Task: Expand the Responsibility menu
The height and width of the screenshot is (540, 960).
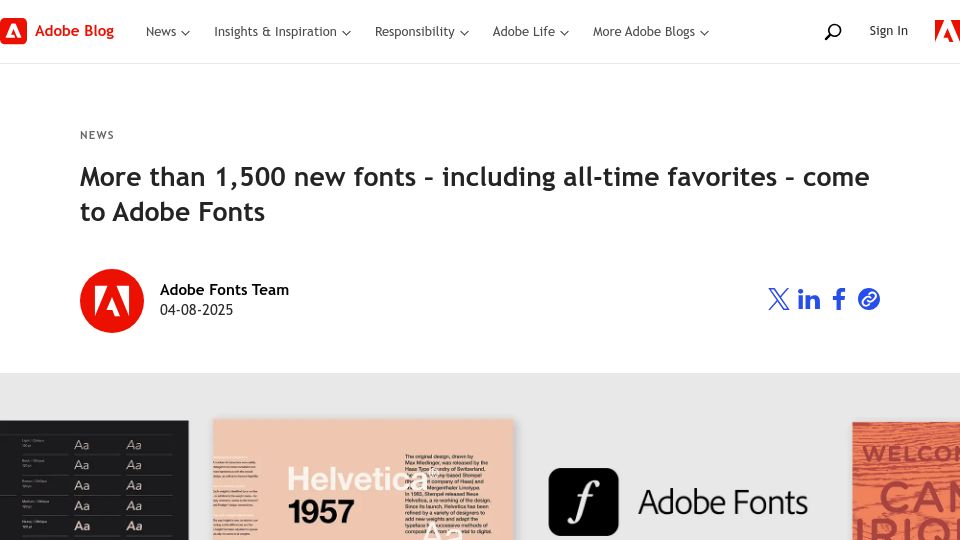Action: [422, 32]
